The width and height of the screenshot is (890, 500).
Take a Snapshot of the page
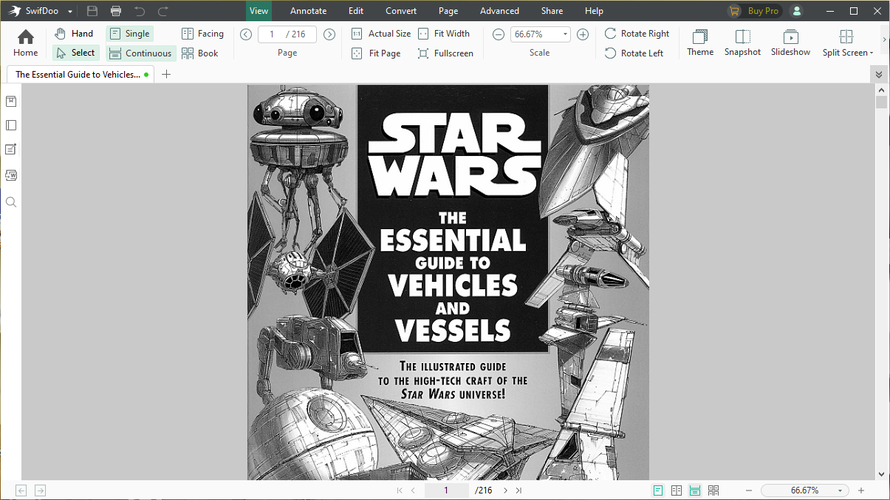click(x=742, y=42)
